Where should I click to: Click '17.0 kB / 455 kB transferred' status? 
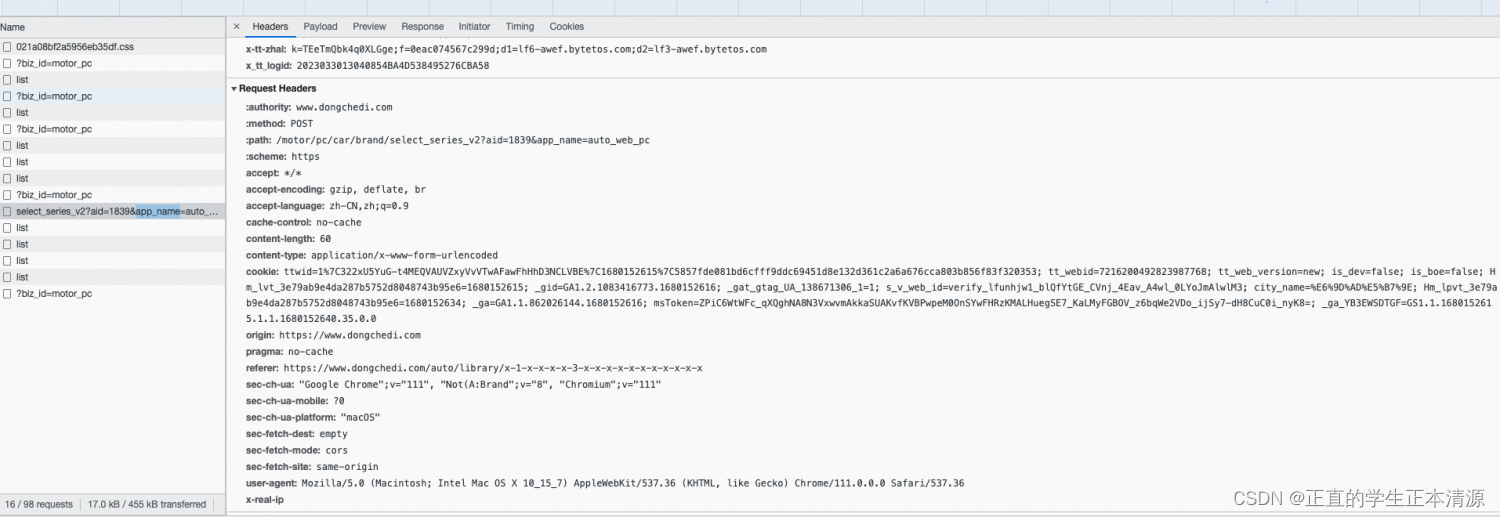(x=147, y=504)
